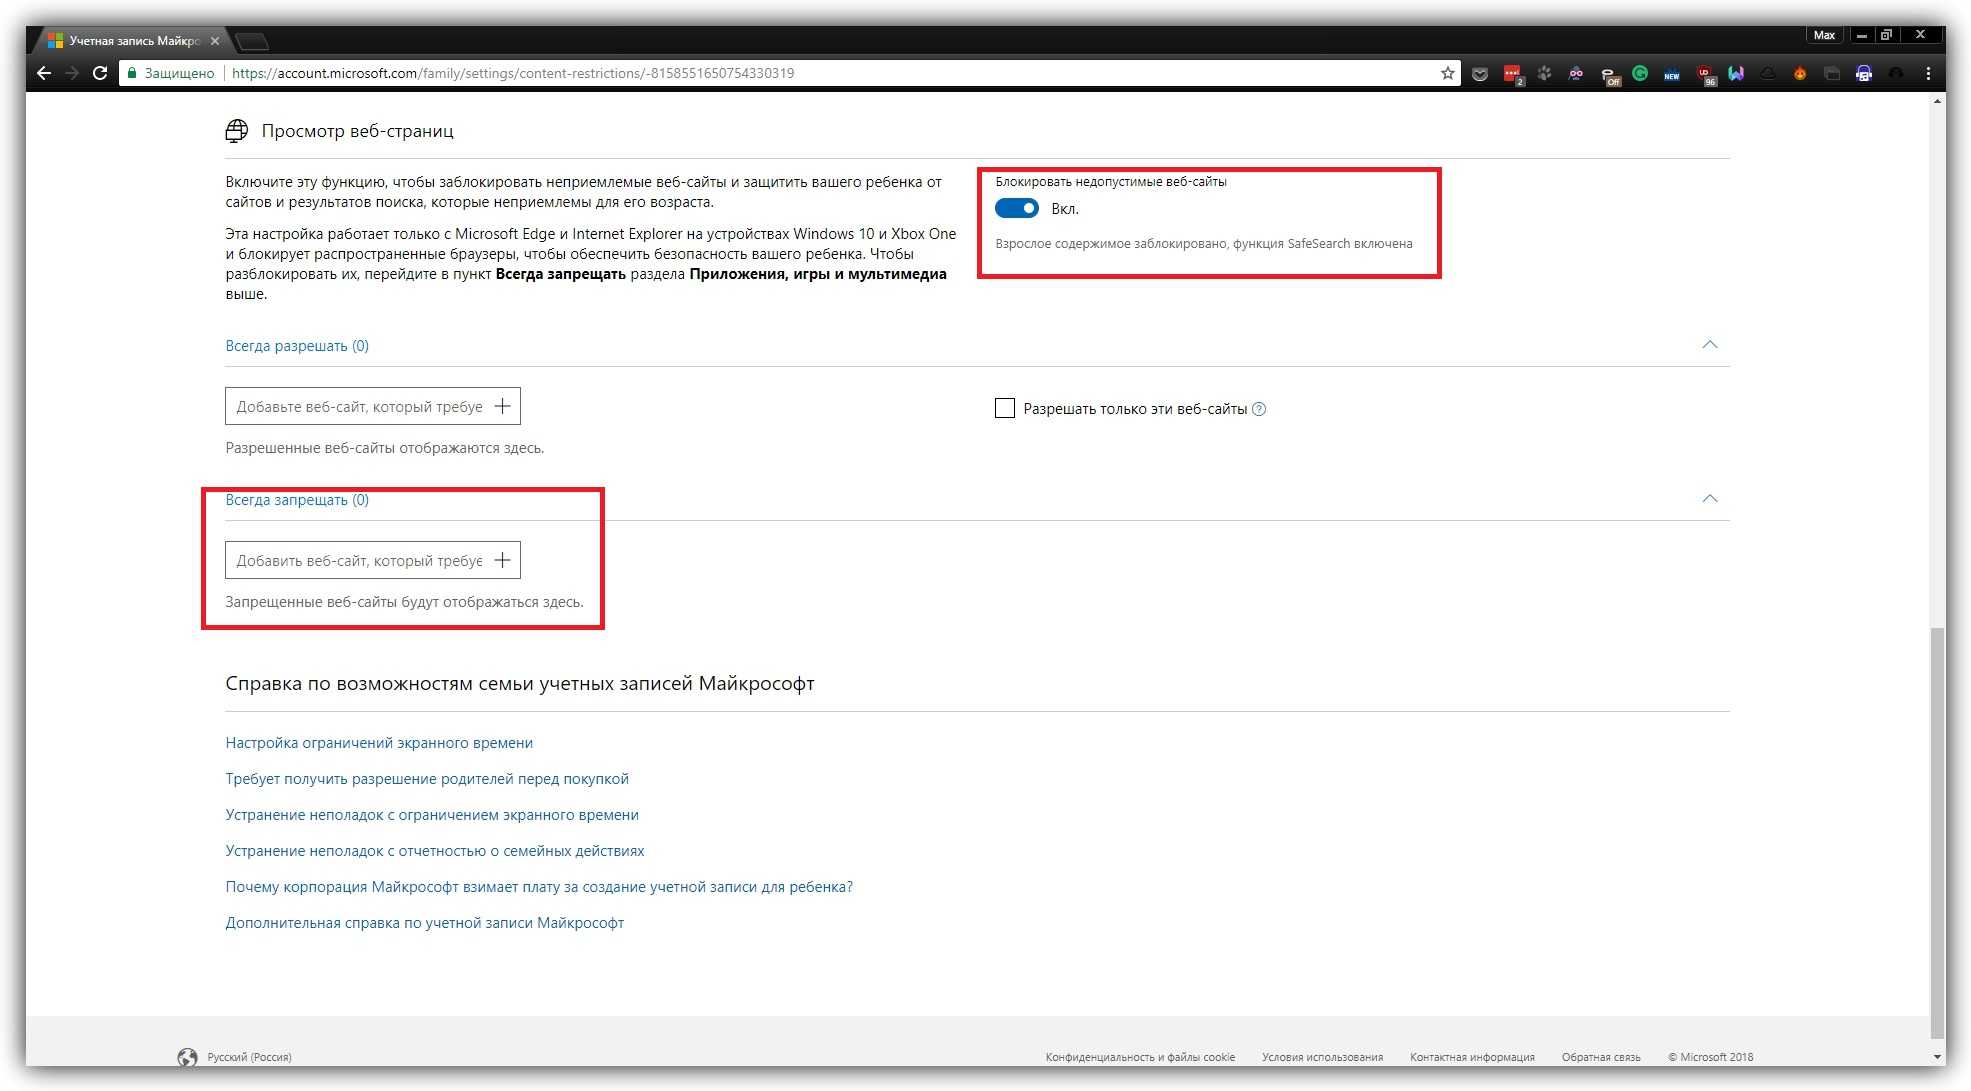Image resolution: width=1971 pixels, height=1091 pixels.
Task: Click the green Grammarly extension icon
Action: (x=1640, y=73)
